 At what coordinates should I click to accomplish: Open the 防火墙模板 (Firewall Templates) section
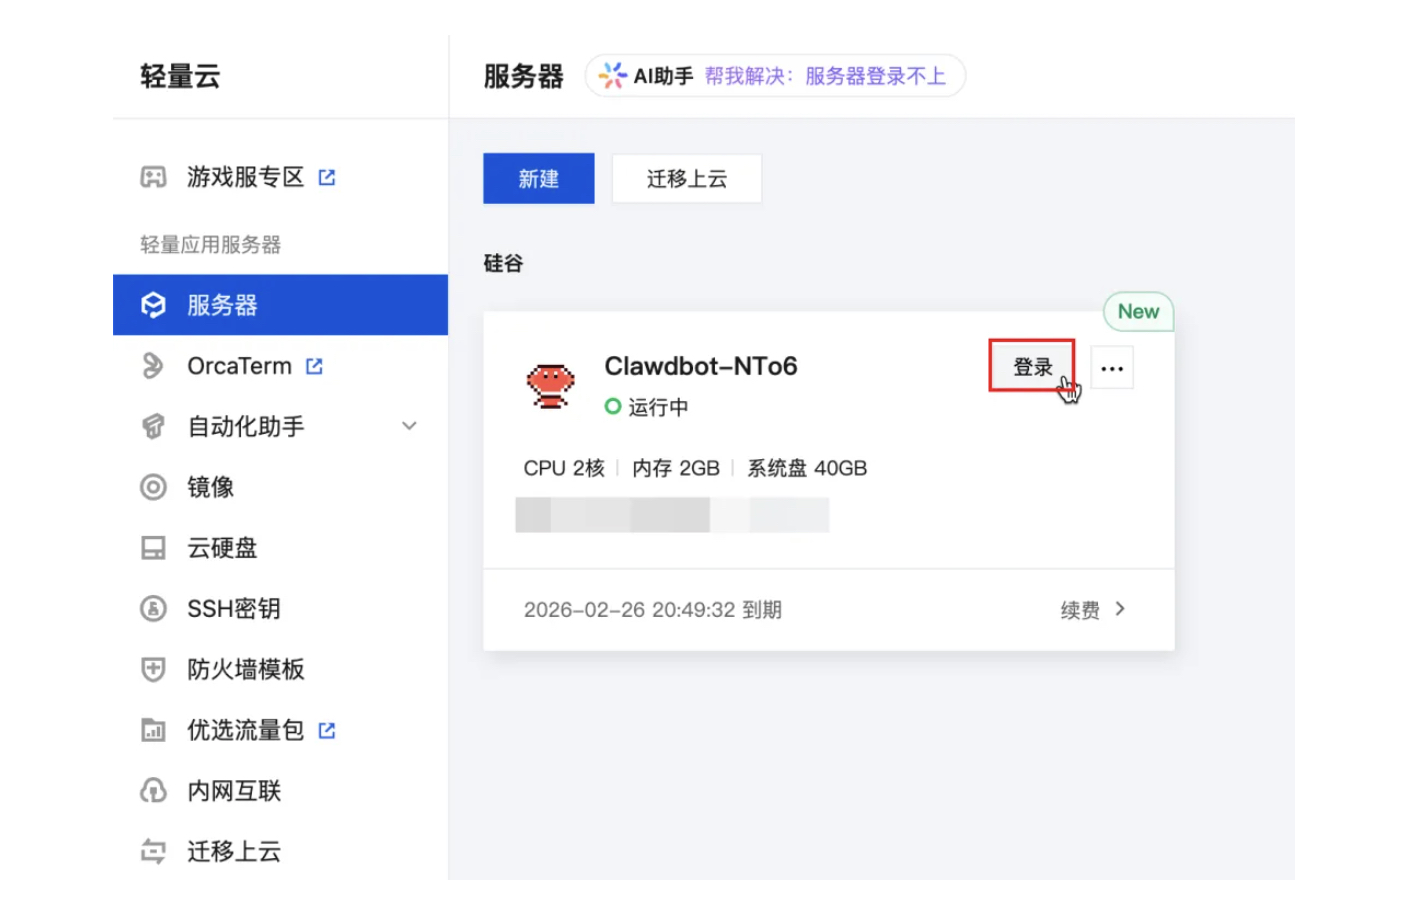pos(245,670)
